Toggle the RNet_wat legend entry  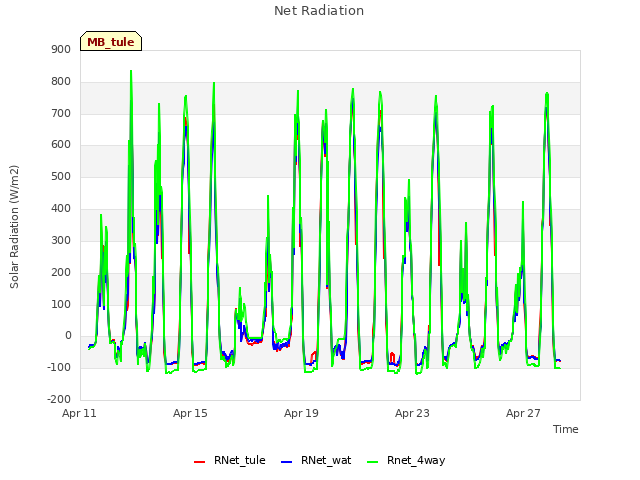tap(316, 460)
